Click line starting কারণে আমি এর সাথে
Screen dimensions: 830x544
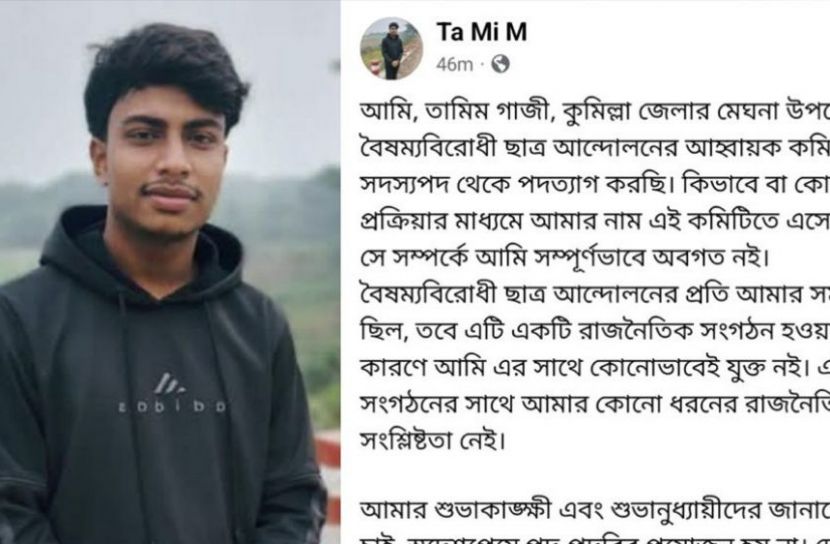(595, 368)
